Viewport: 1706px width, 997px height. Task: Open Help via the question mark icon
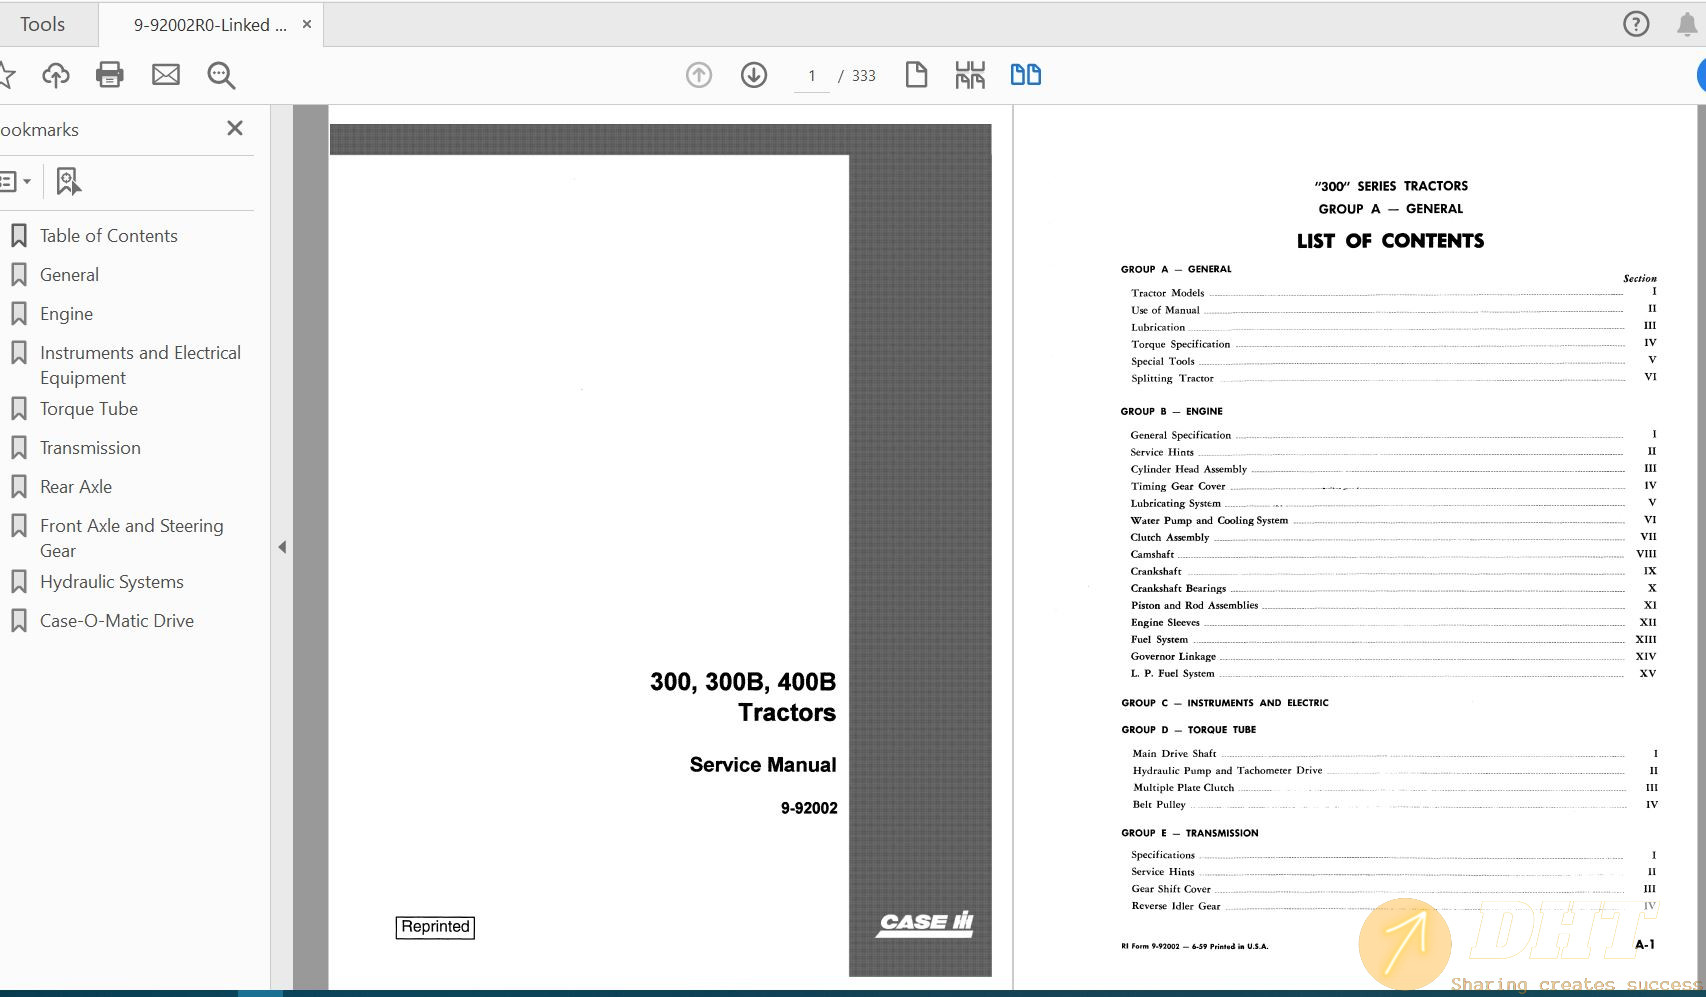coord(1636,23)
